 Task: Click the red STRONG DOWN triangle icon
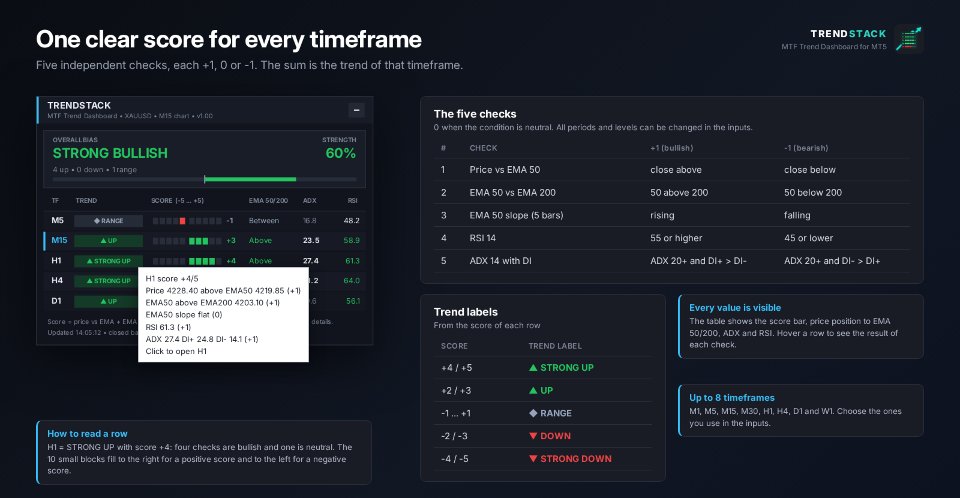pos(533,458)
